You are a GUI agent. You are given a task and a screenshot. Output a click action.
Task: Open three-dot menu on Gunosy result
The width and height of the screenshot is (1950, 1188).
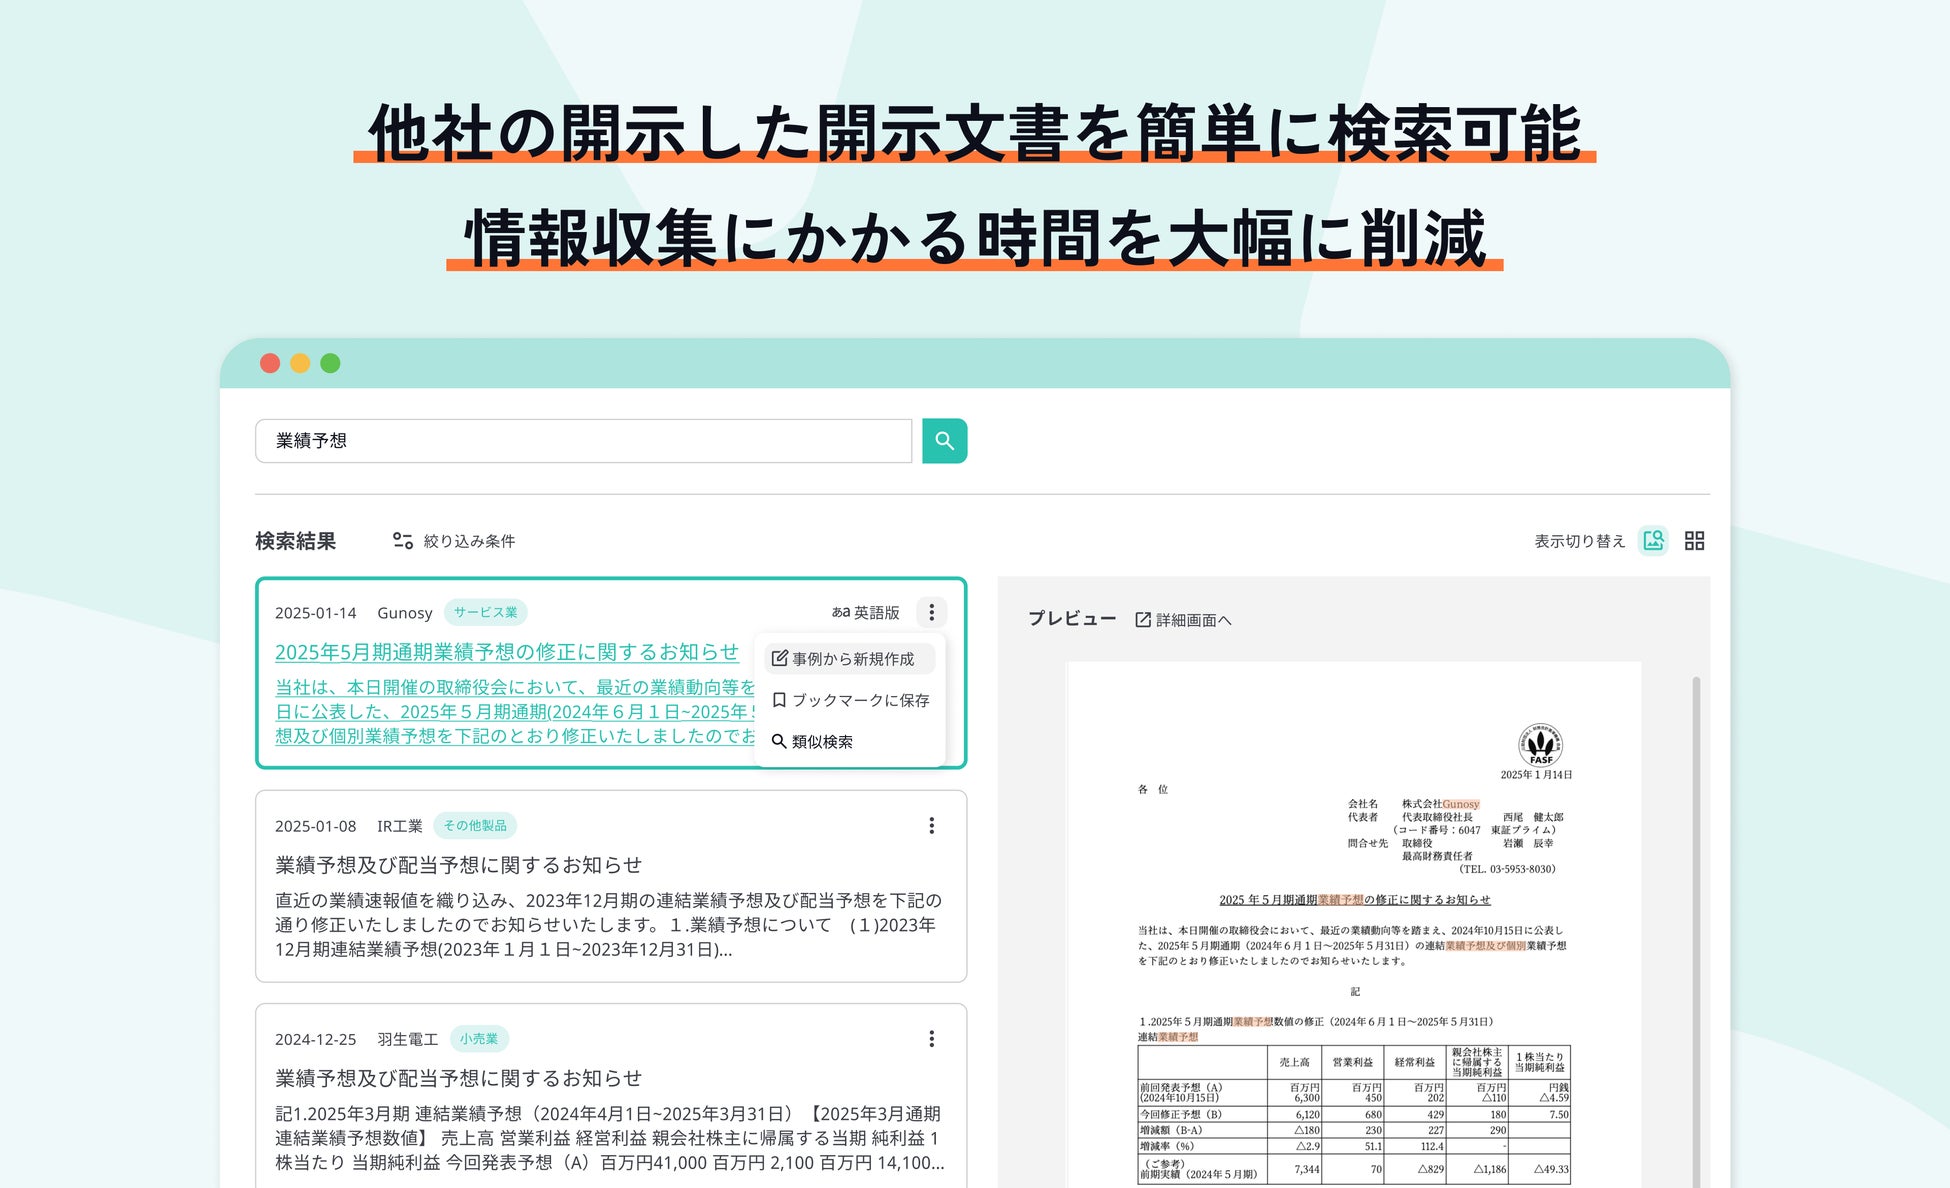point(931,612)
